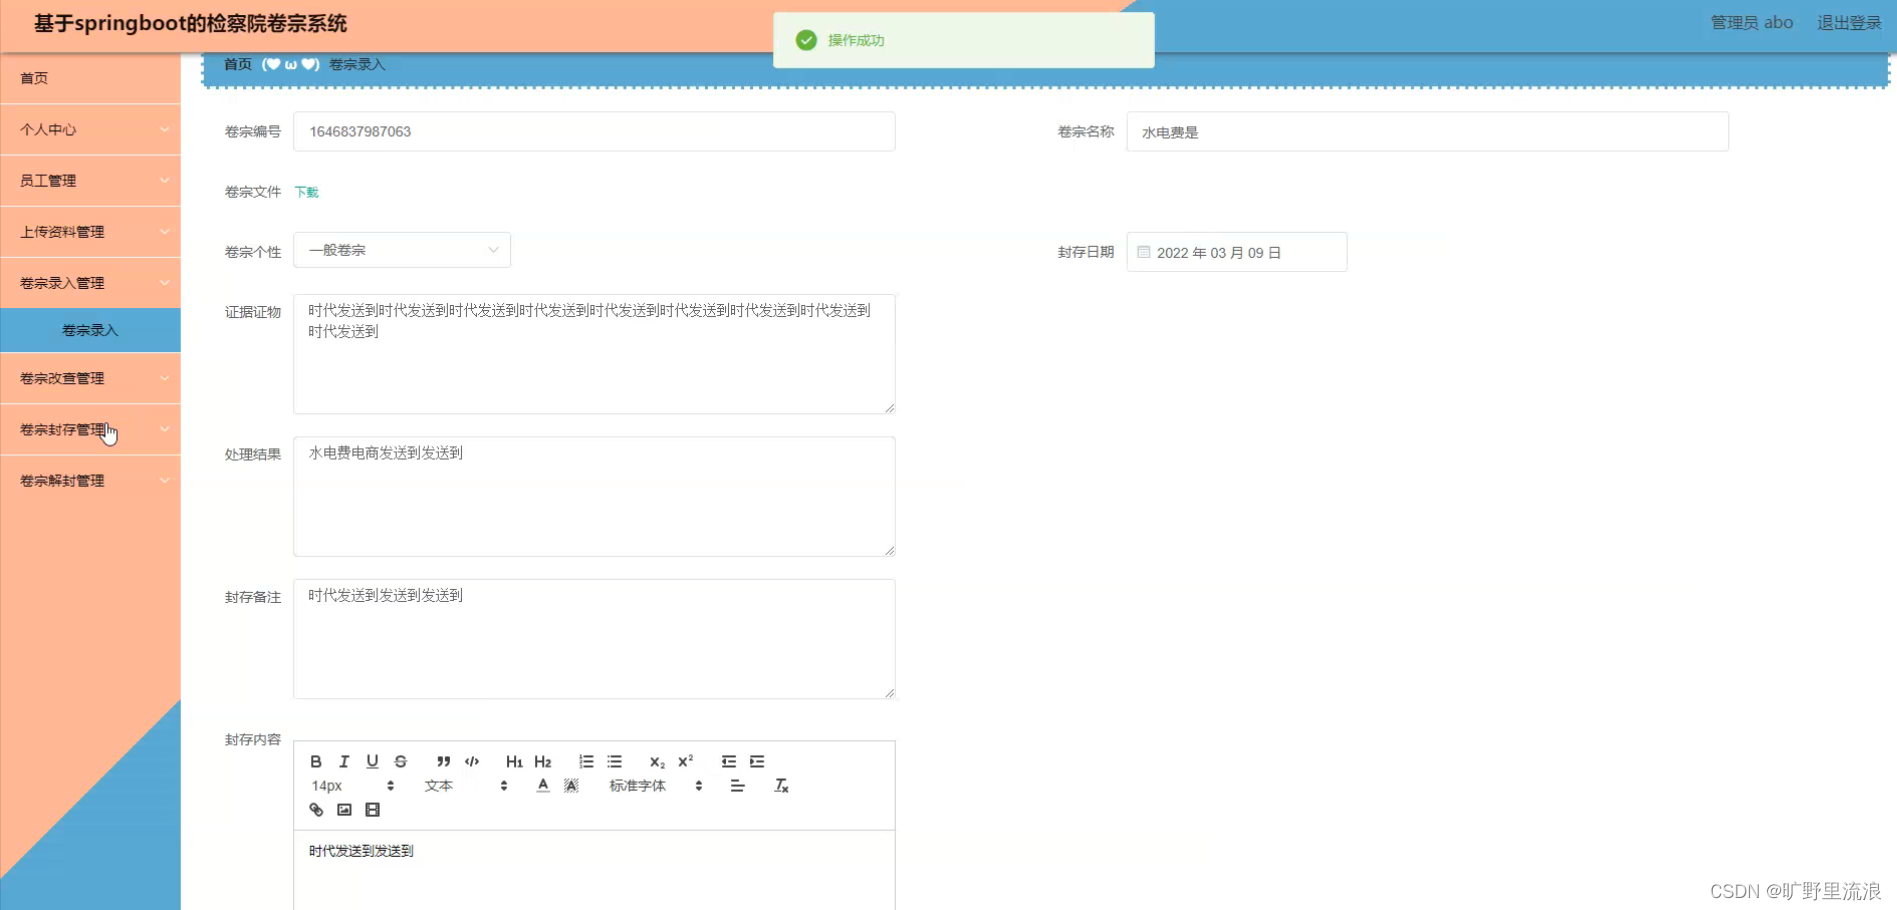
Task: Toggle bold formatting in the editor
Action: coord(316,761)
